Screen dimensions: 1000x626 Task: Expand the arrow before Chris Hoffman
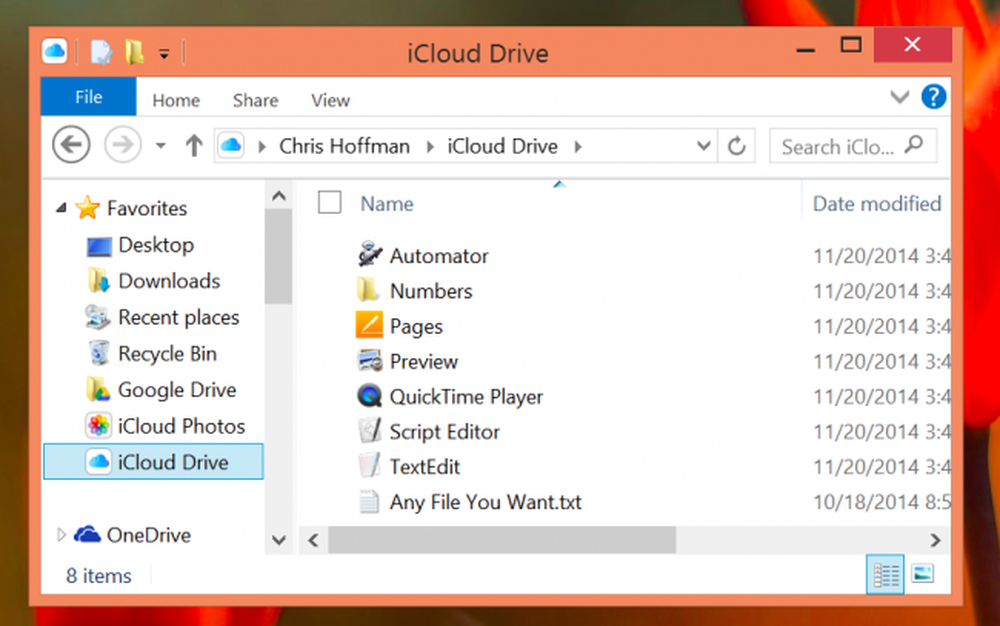pos(261,147)
